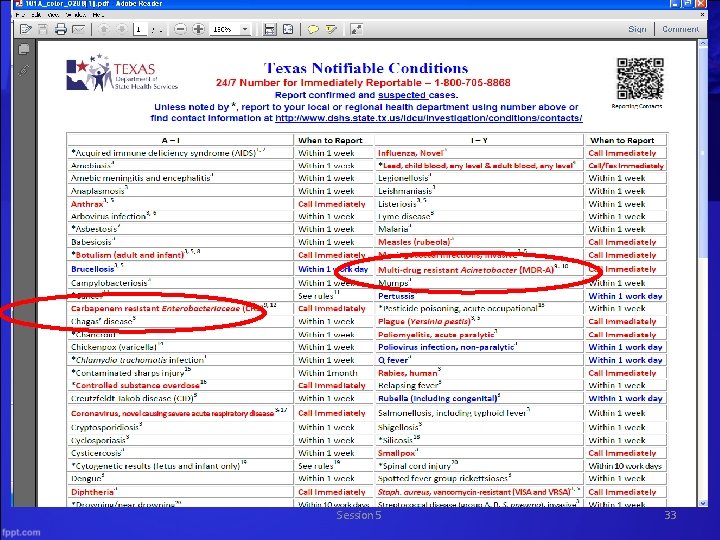Open the Help menu
This screenshot has height=540, width=720.
pos(98,15)
